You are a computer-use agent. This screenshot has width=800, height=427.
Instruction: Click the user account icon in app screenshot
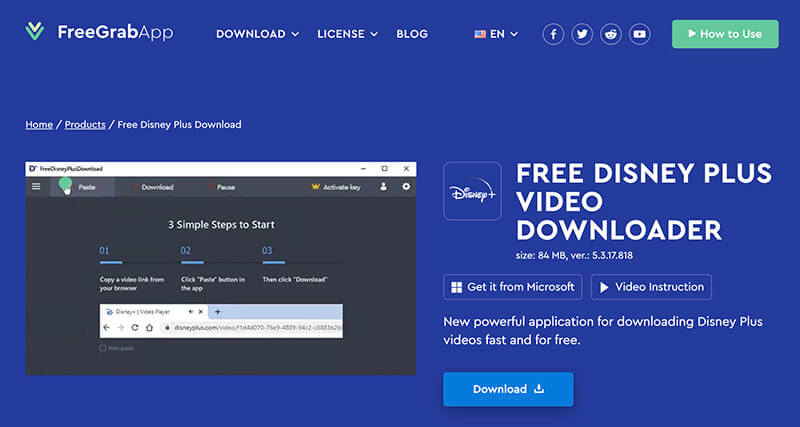[x=383, y=187]
